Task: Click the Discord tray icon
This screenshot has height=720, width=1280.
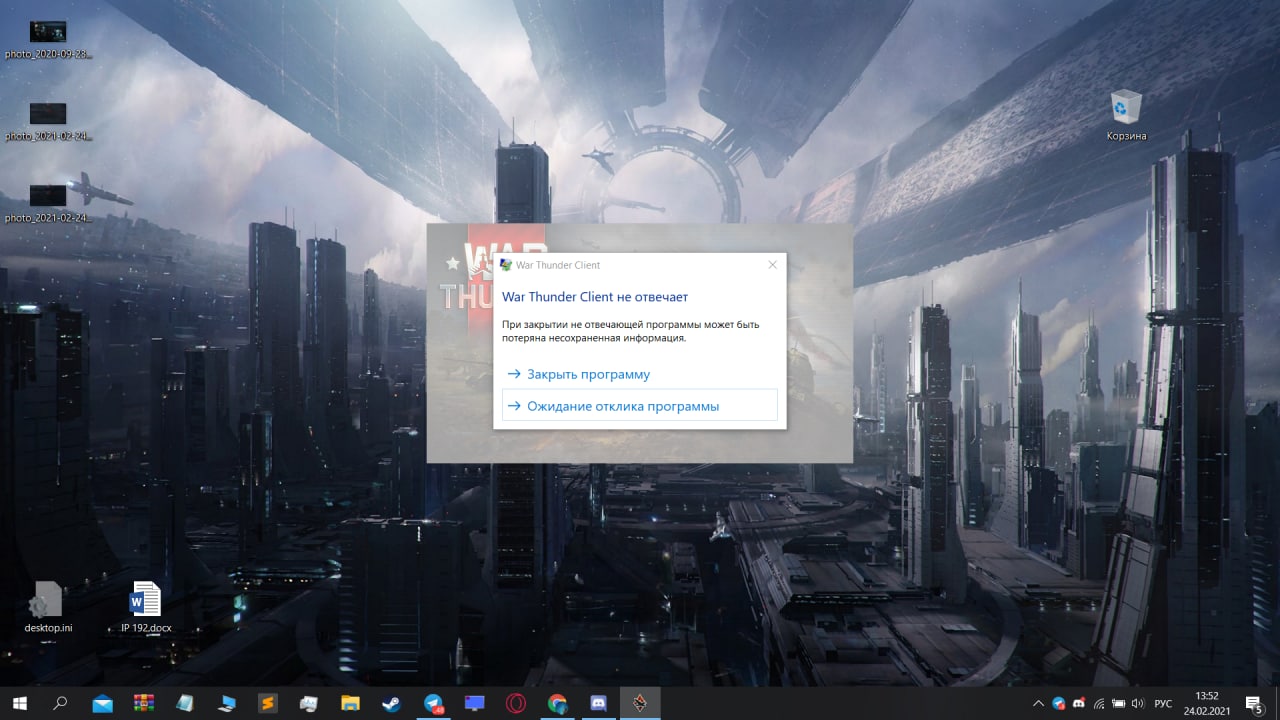Action: tap(1079, 703)
